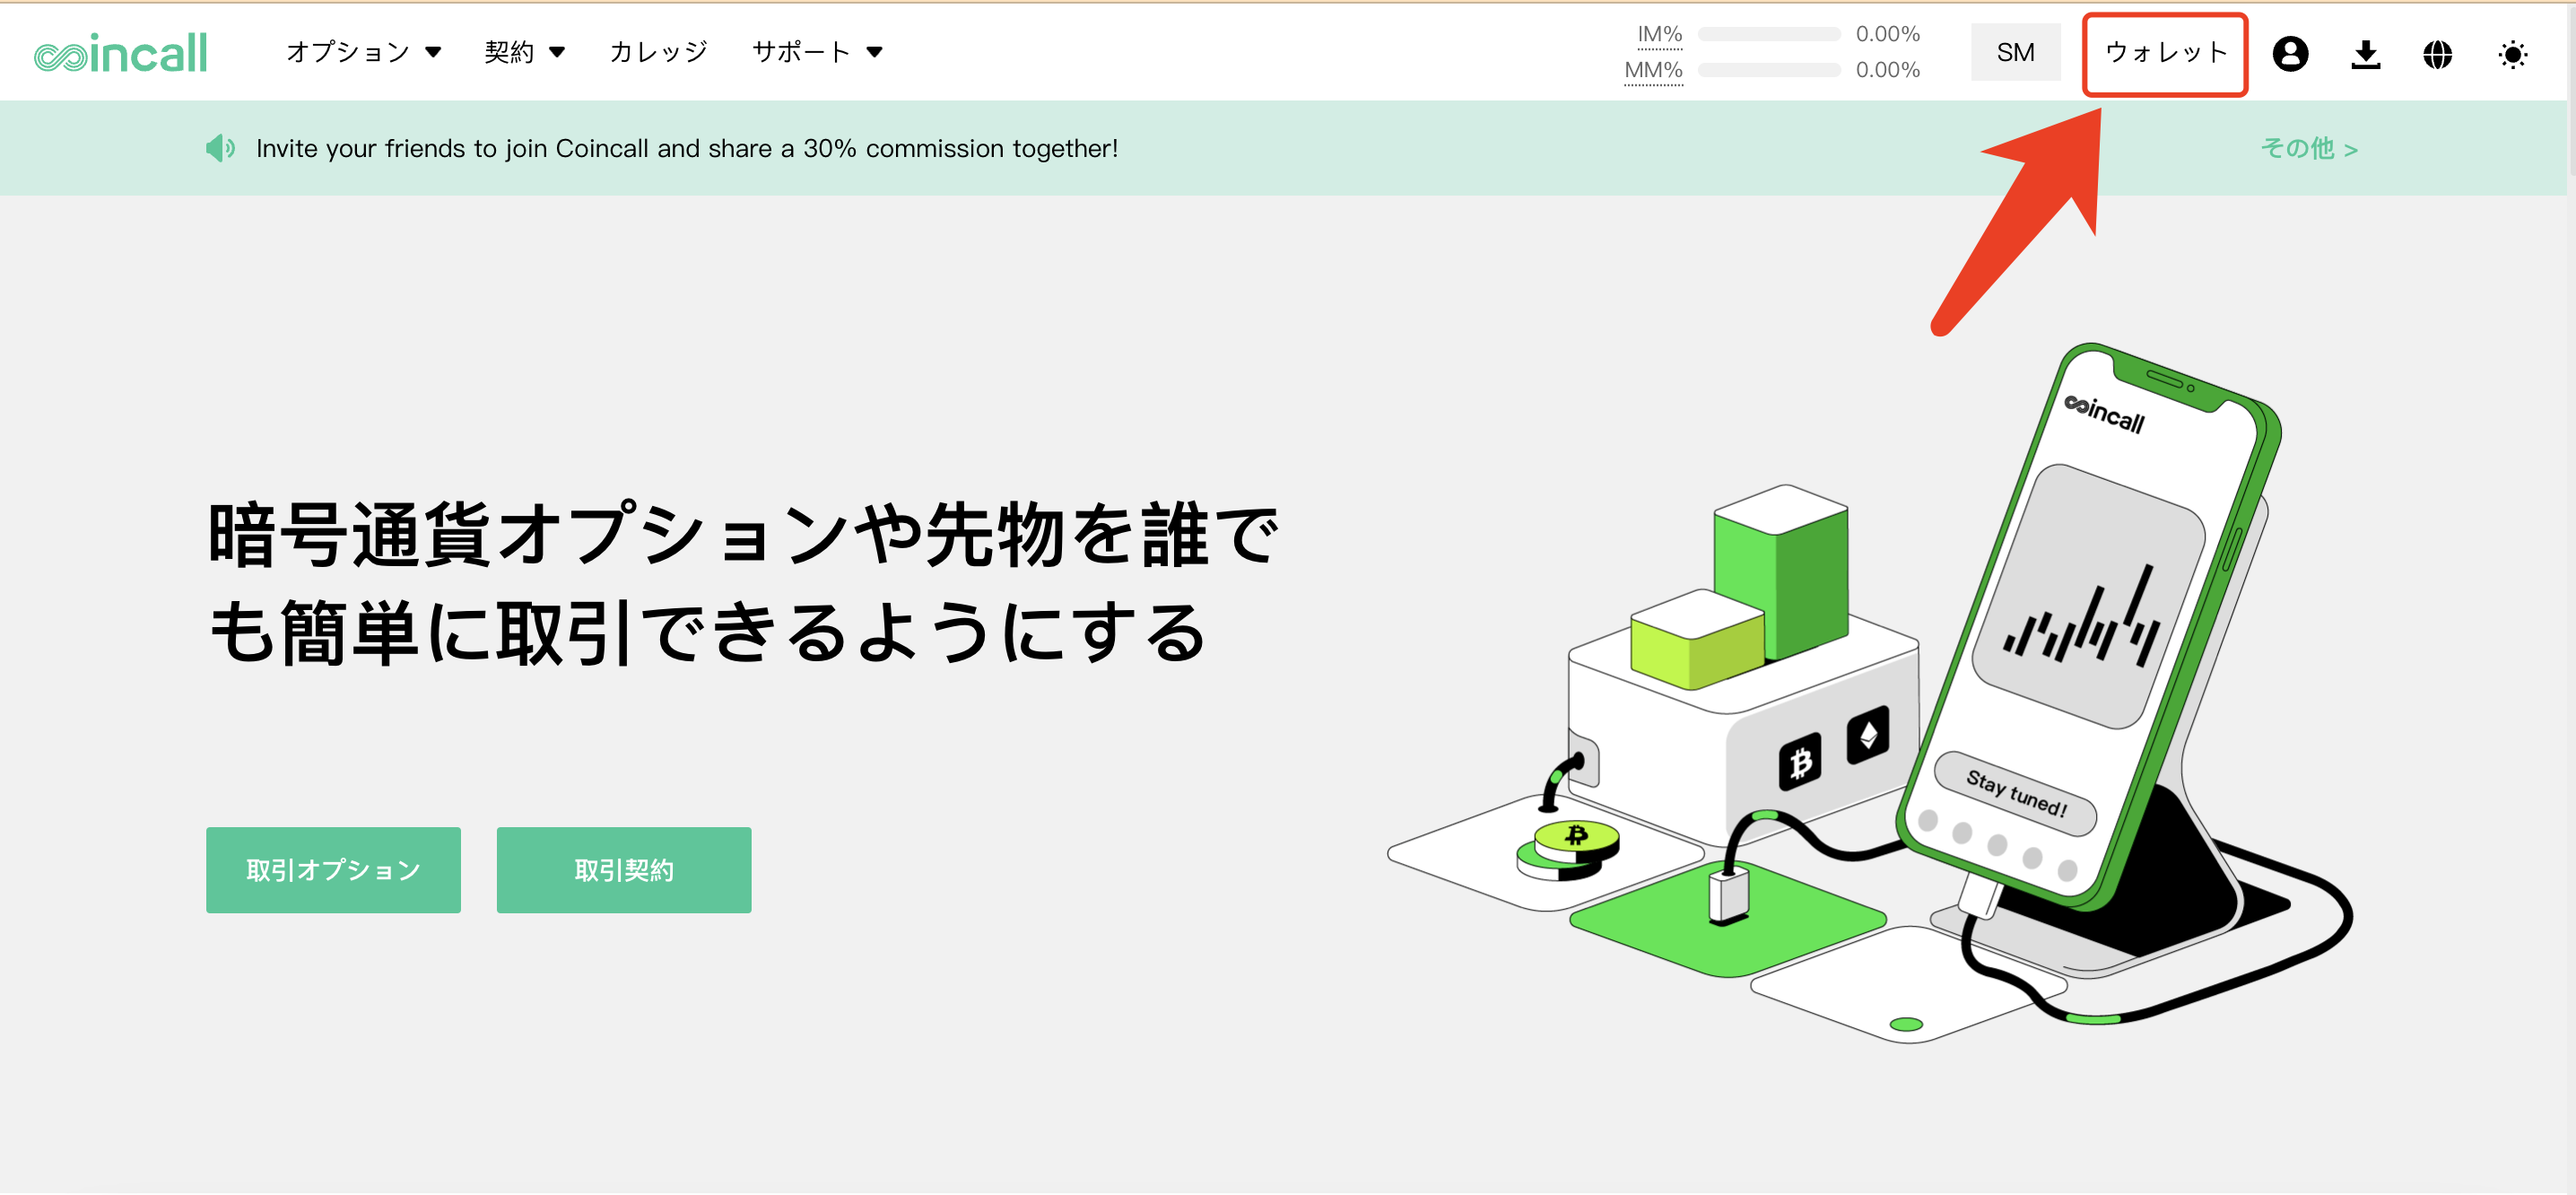The width and height of the screenshot is (2576, 1195).
Task: Toggle light/dark theme sun icon
Action: click(2512, 54)
